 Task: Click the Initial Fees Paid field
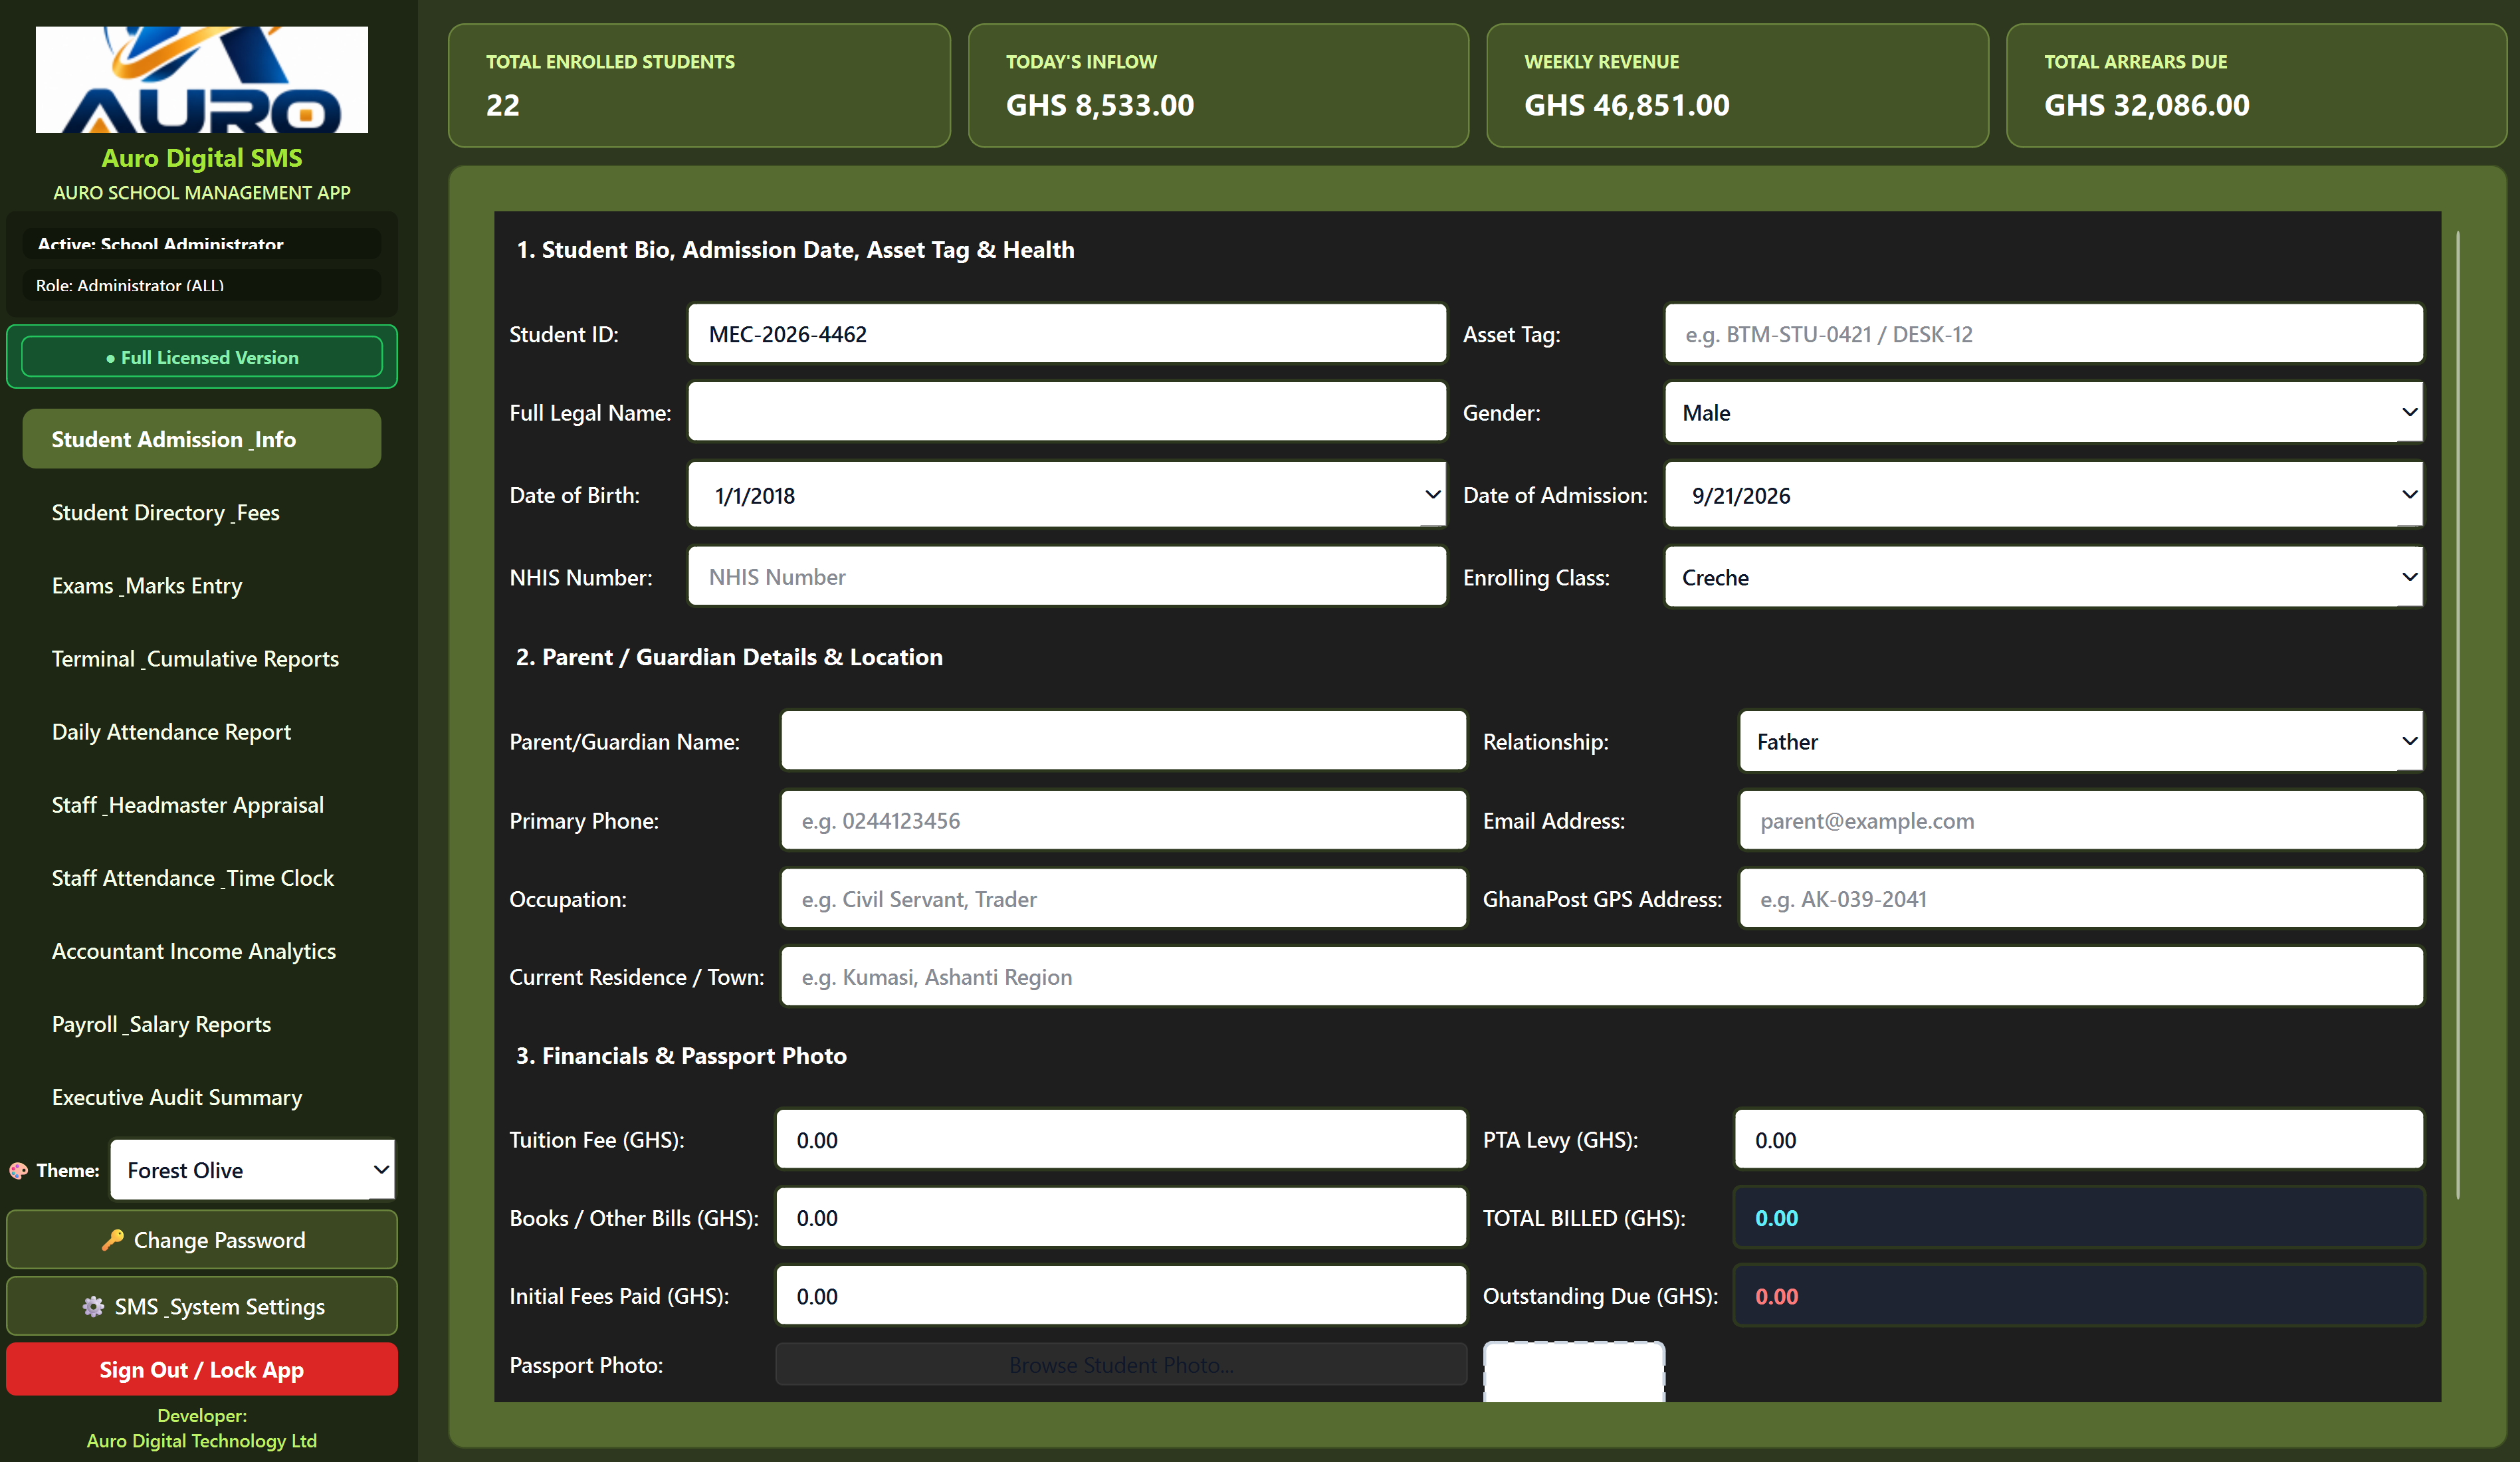pos(1121,1295)
